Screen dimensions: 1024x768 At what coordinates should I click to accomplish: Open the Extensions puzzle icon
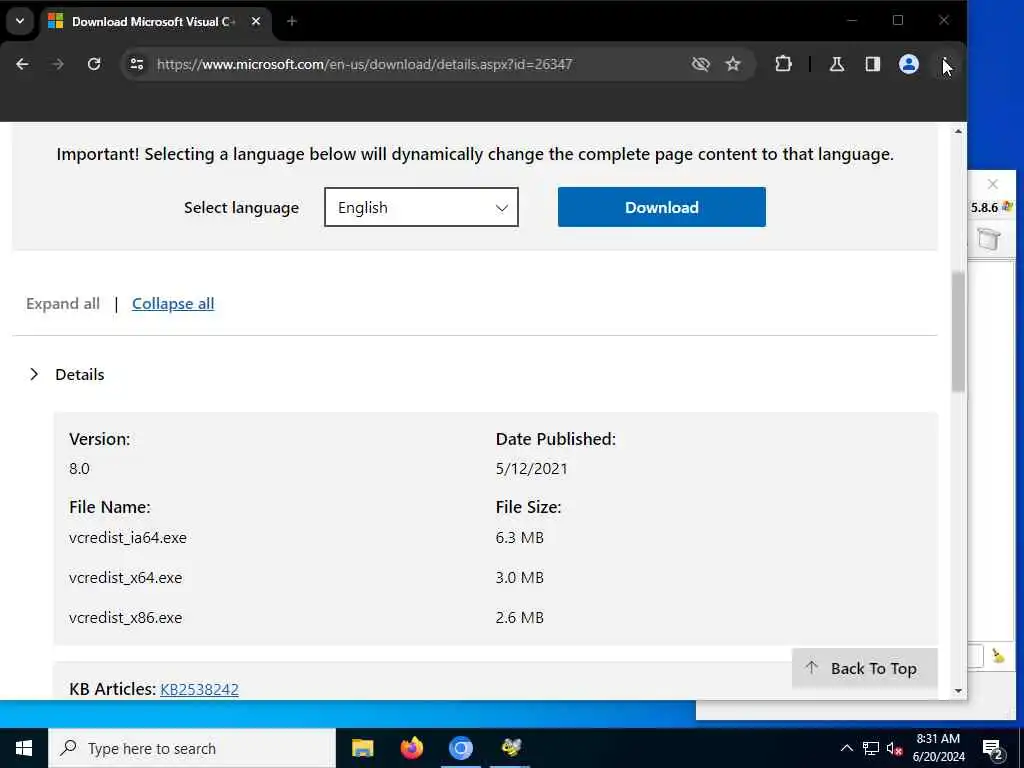pos(783,64)
